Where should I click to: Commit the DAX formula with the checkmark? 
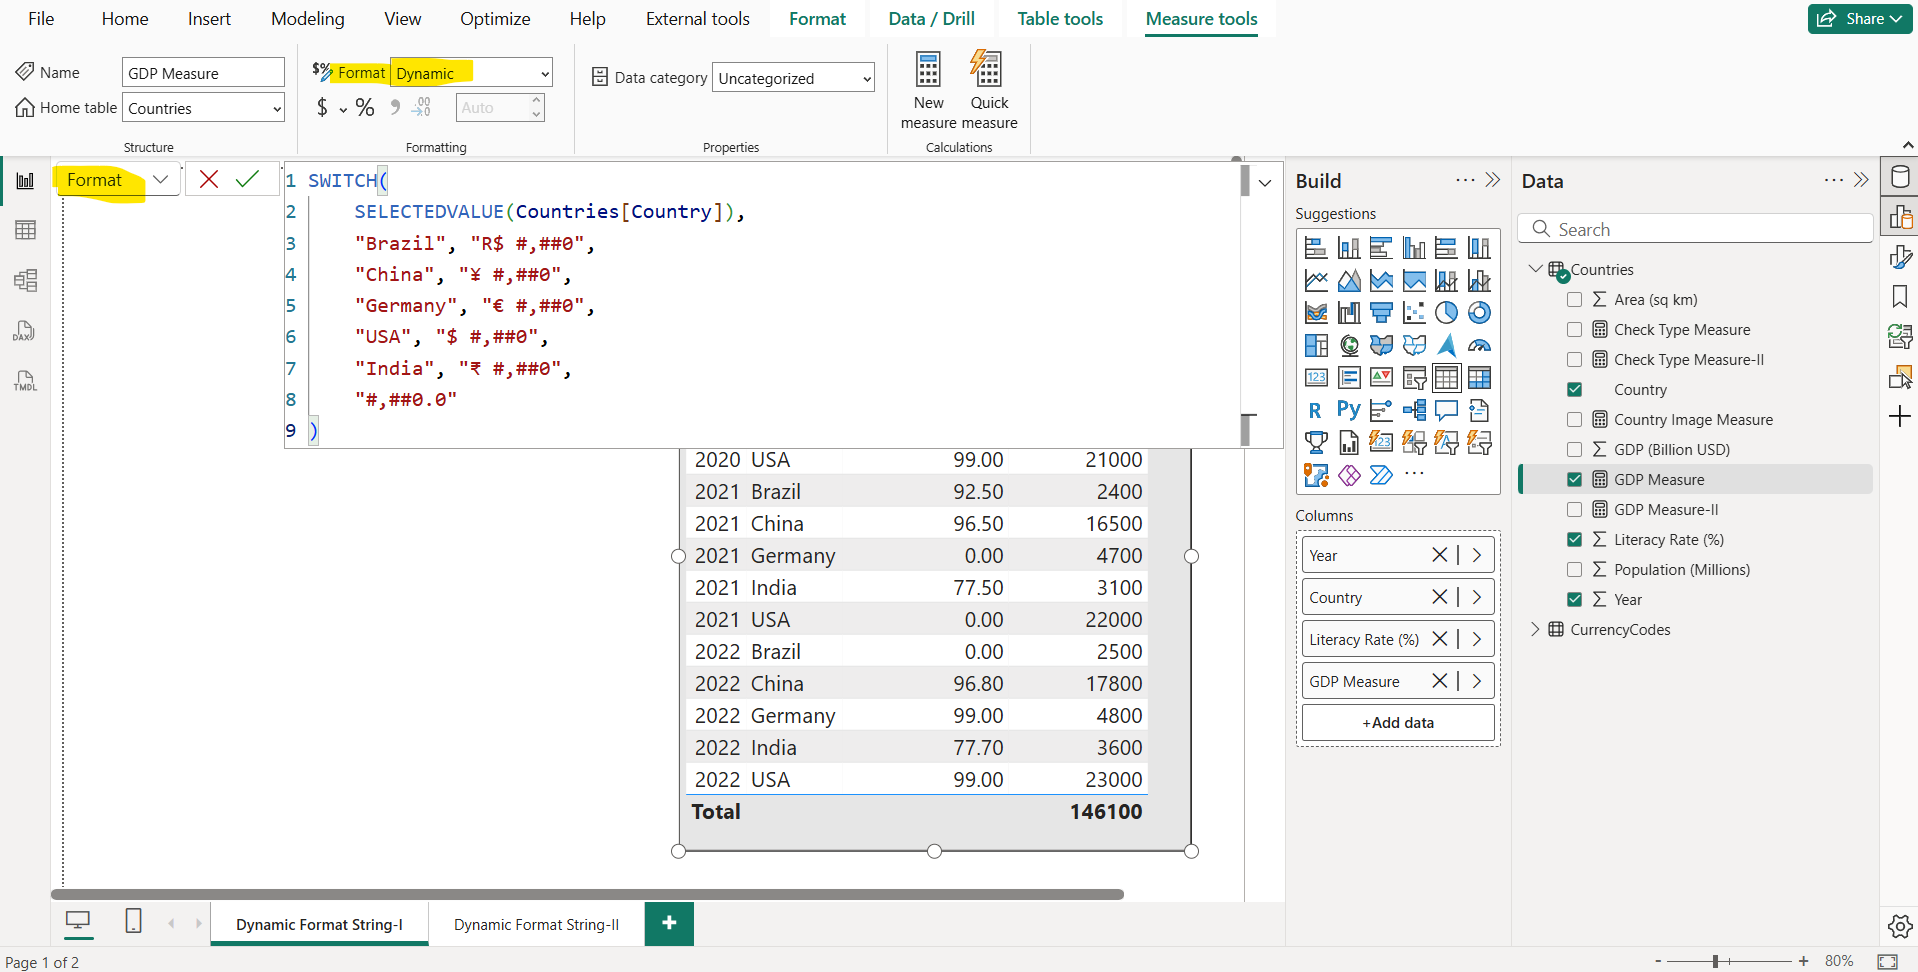(247, 179)
